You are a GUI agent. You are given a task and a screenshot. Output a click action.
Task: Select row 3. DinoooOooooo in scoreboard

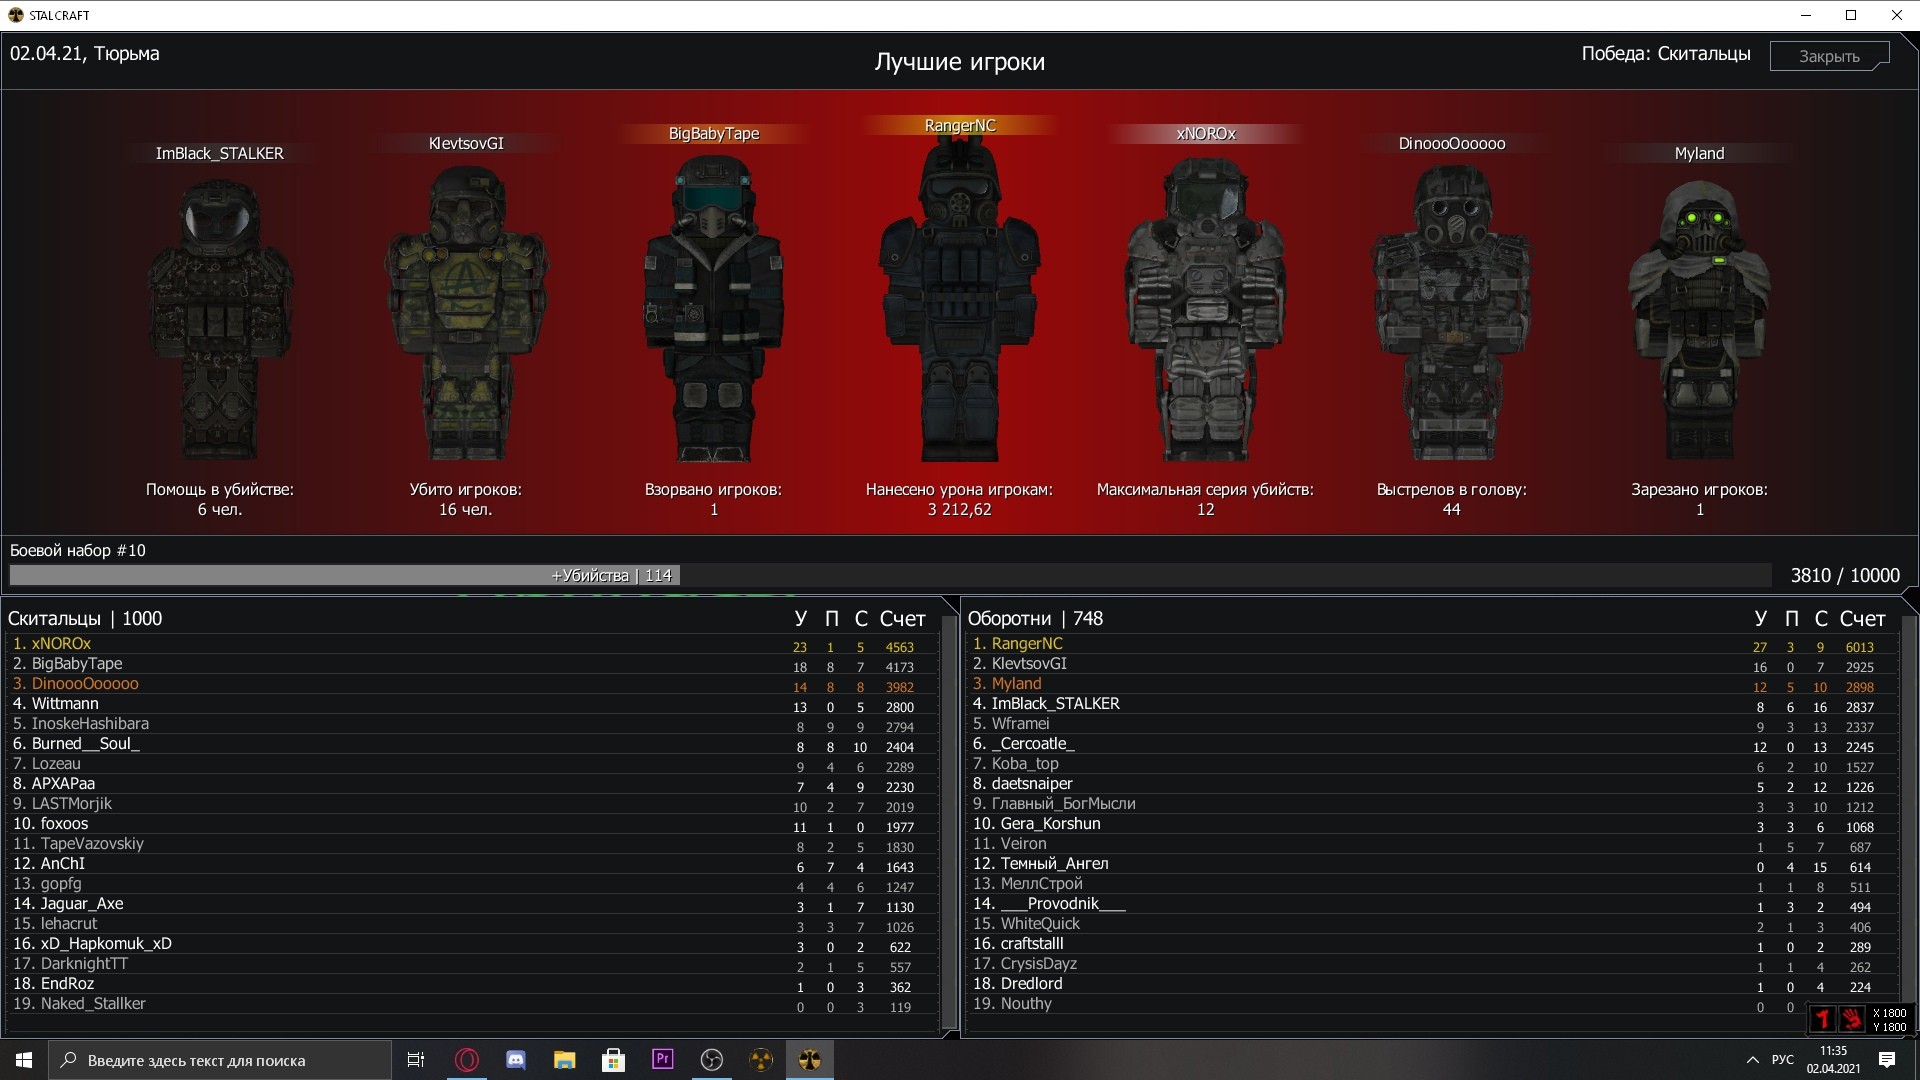tap(472, 684)
